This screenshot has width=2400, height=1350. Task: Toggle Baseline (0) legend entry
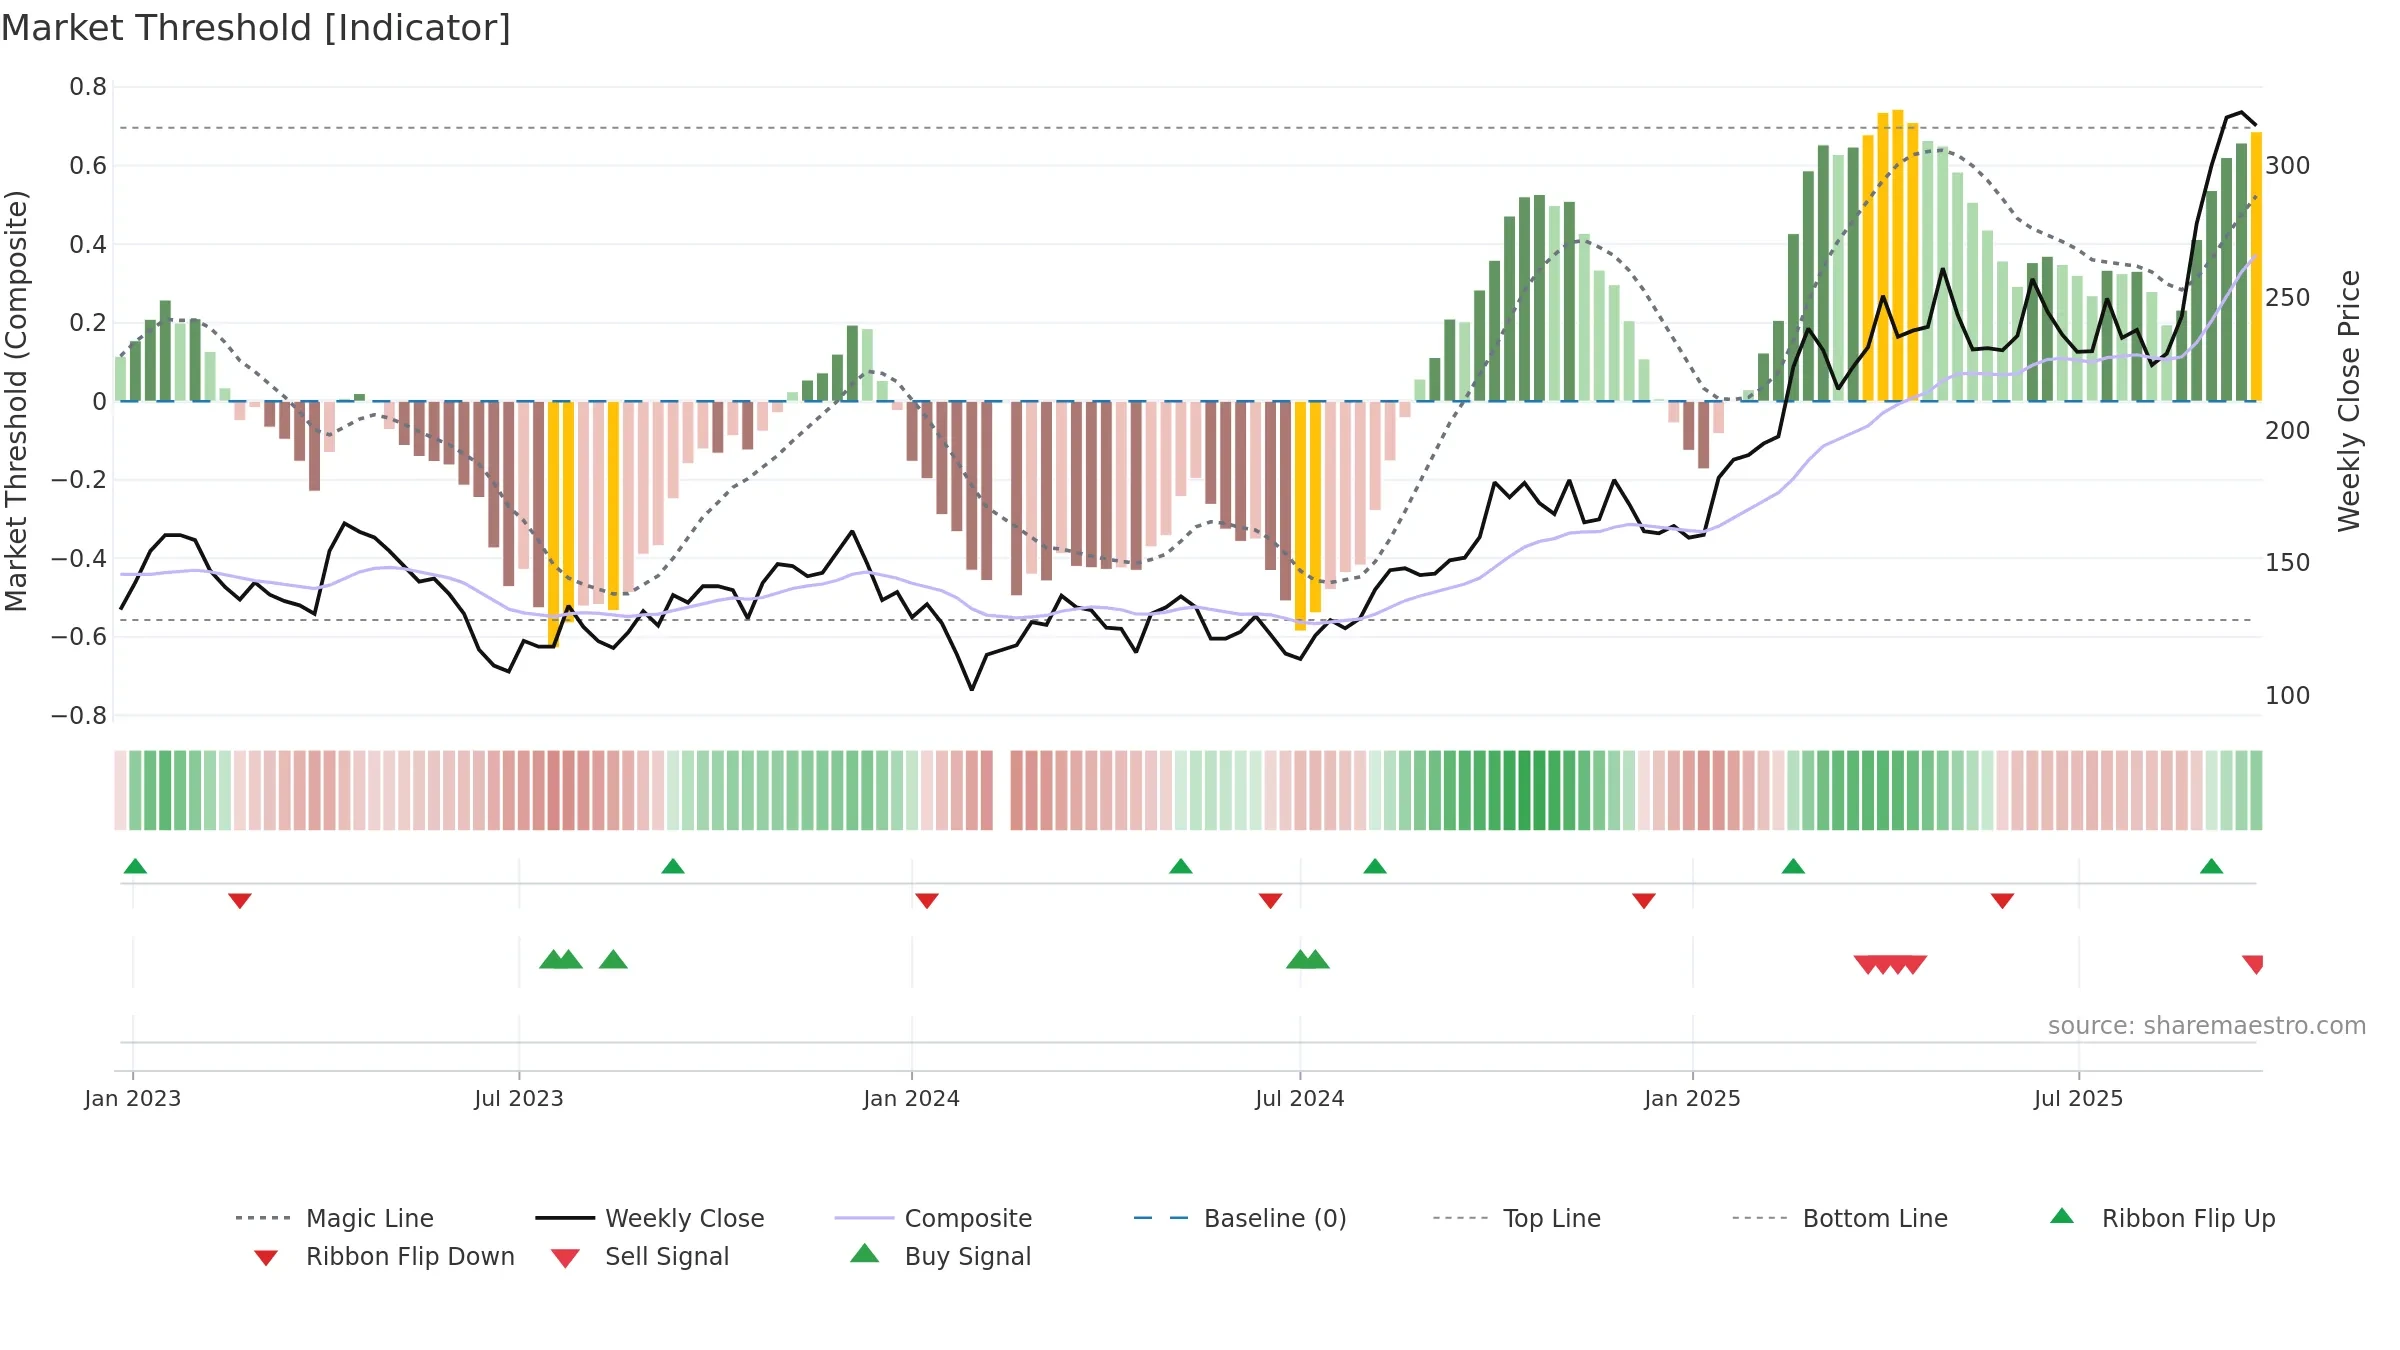click(x=1240, y=1218)
